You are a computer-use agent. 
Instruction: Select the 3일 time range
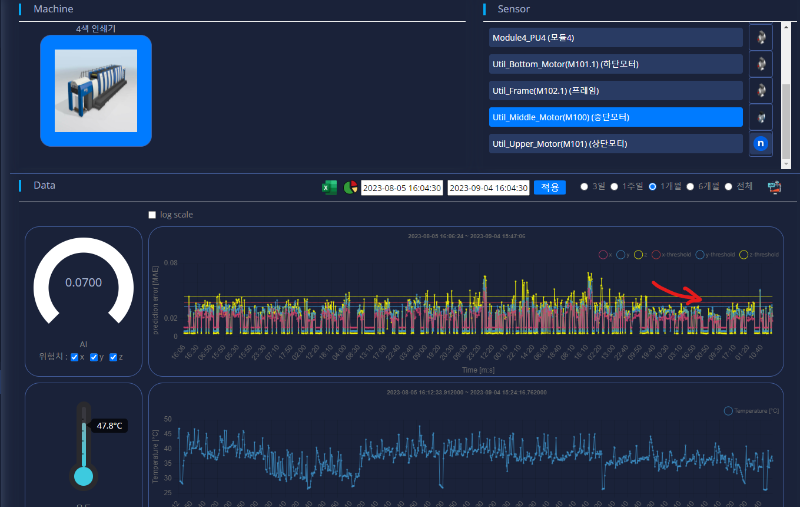584,187
